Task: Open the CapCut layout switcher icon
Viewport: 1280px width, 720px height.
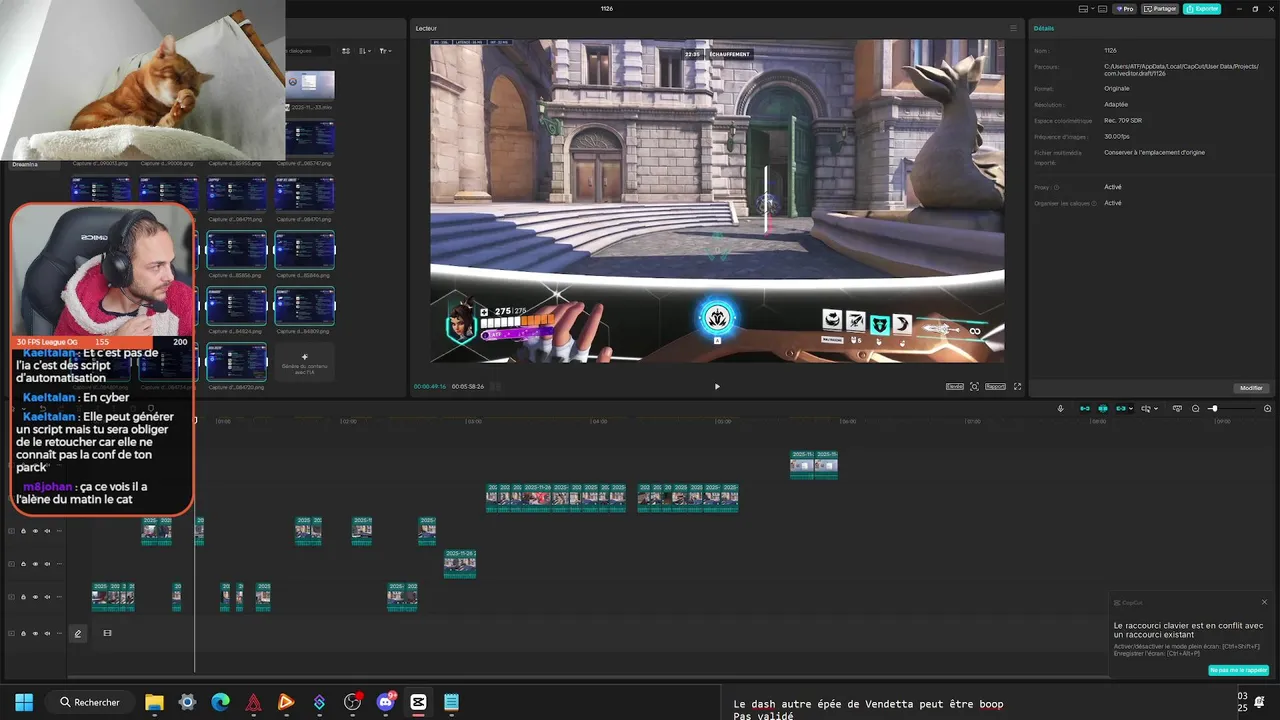Action: click(1083, 9)
